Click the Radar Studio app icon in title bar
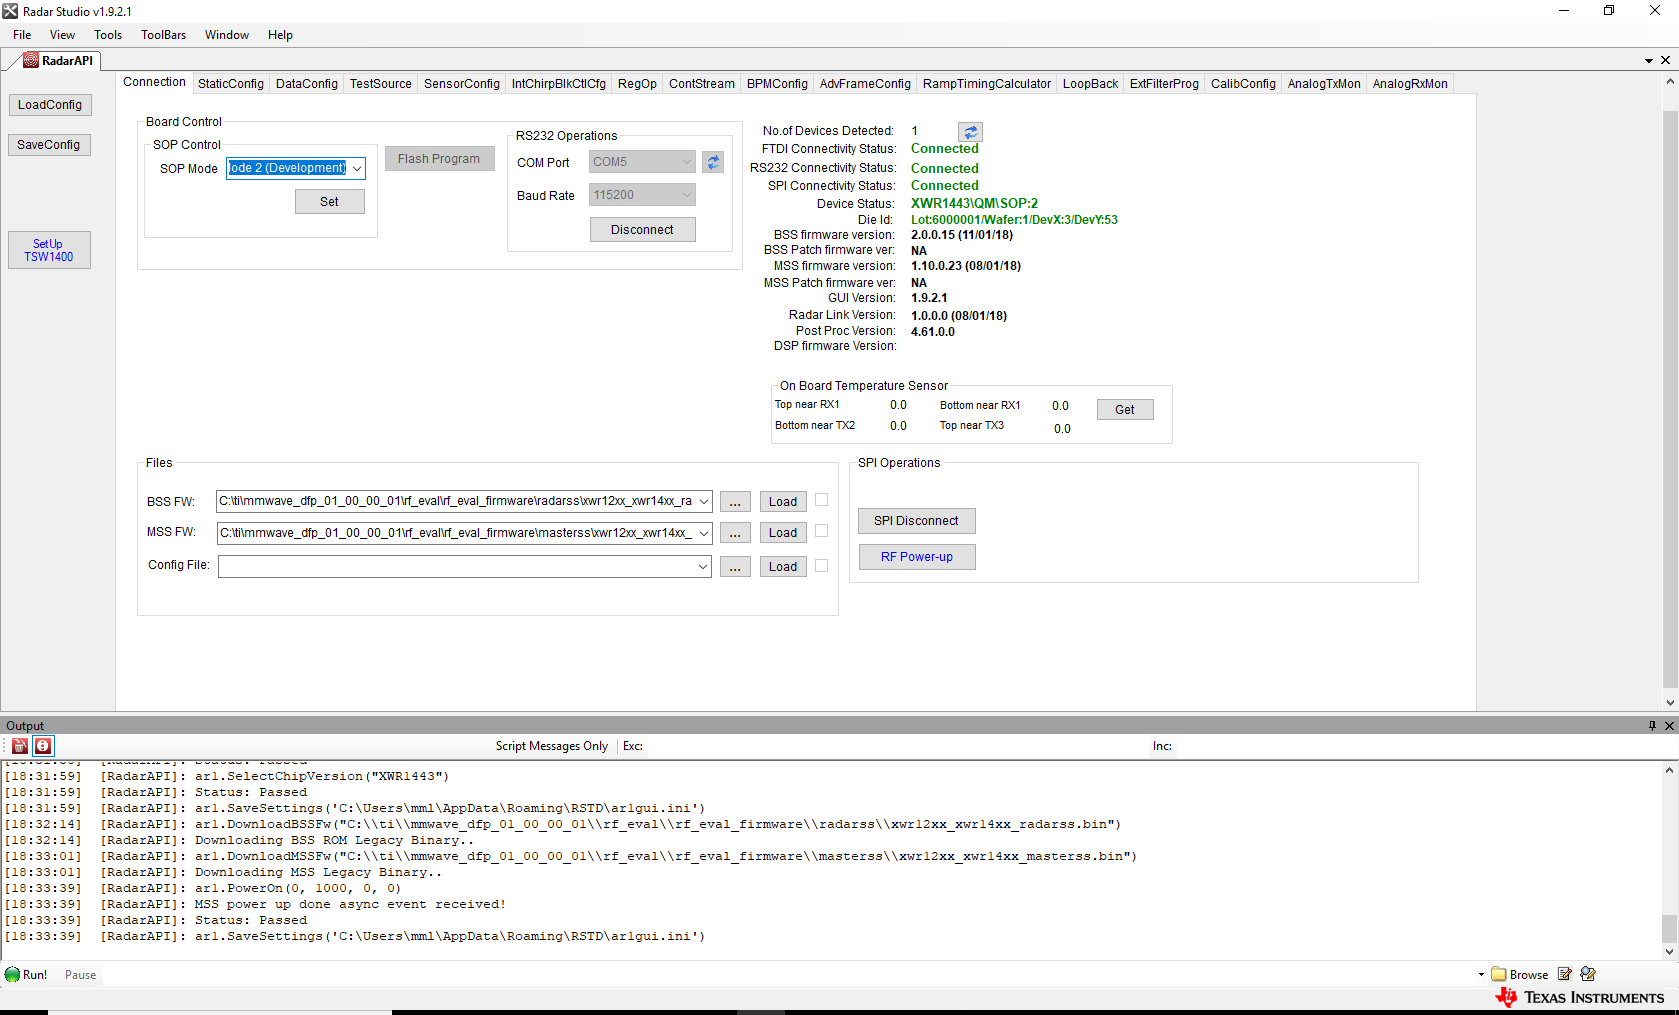 [x=10, y=11]
